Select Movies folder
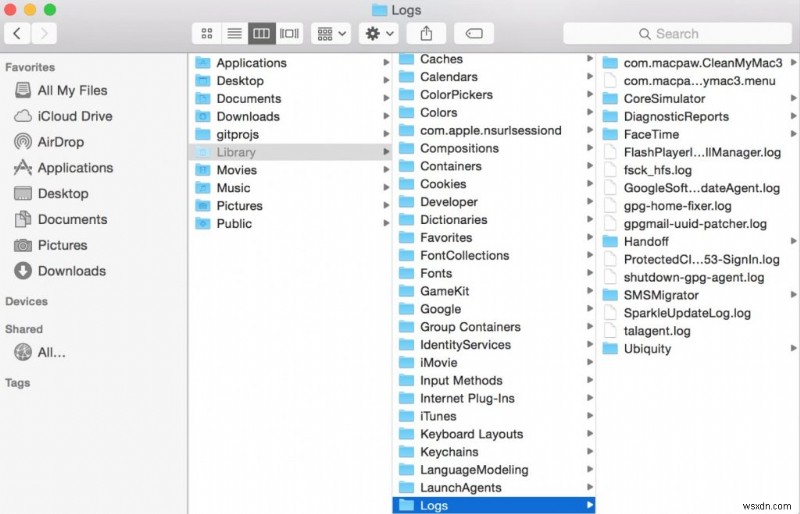The width and height of the screenshot is (800, 514). 291,170
